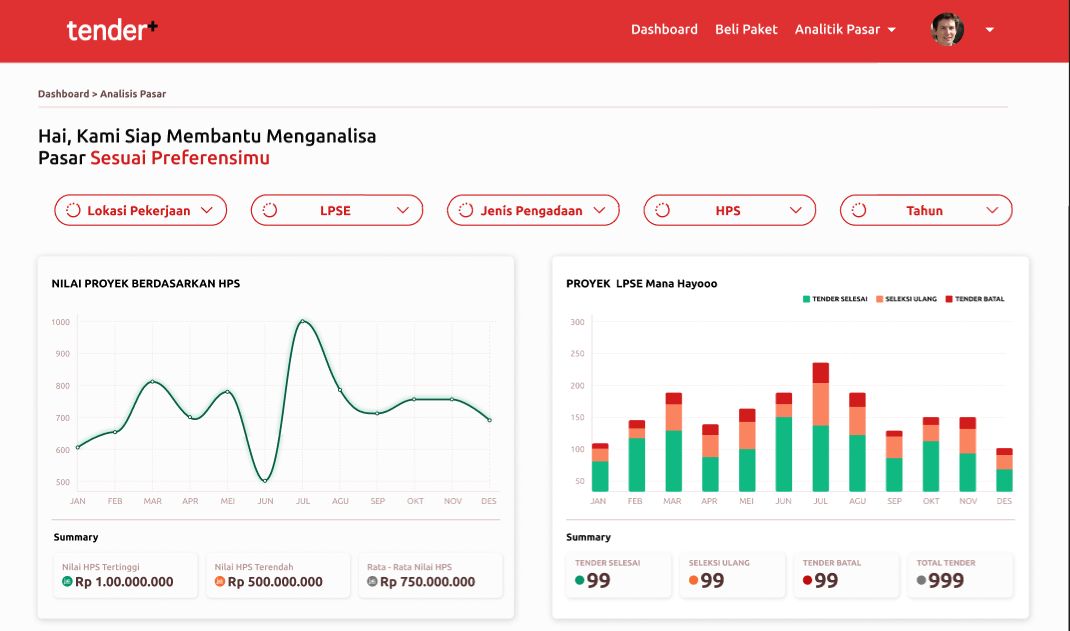
Task: Click the circle icon in Lokasi Pekerjaan filter
Action: point(73,210)
